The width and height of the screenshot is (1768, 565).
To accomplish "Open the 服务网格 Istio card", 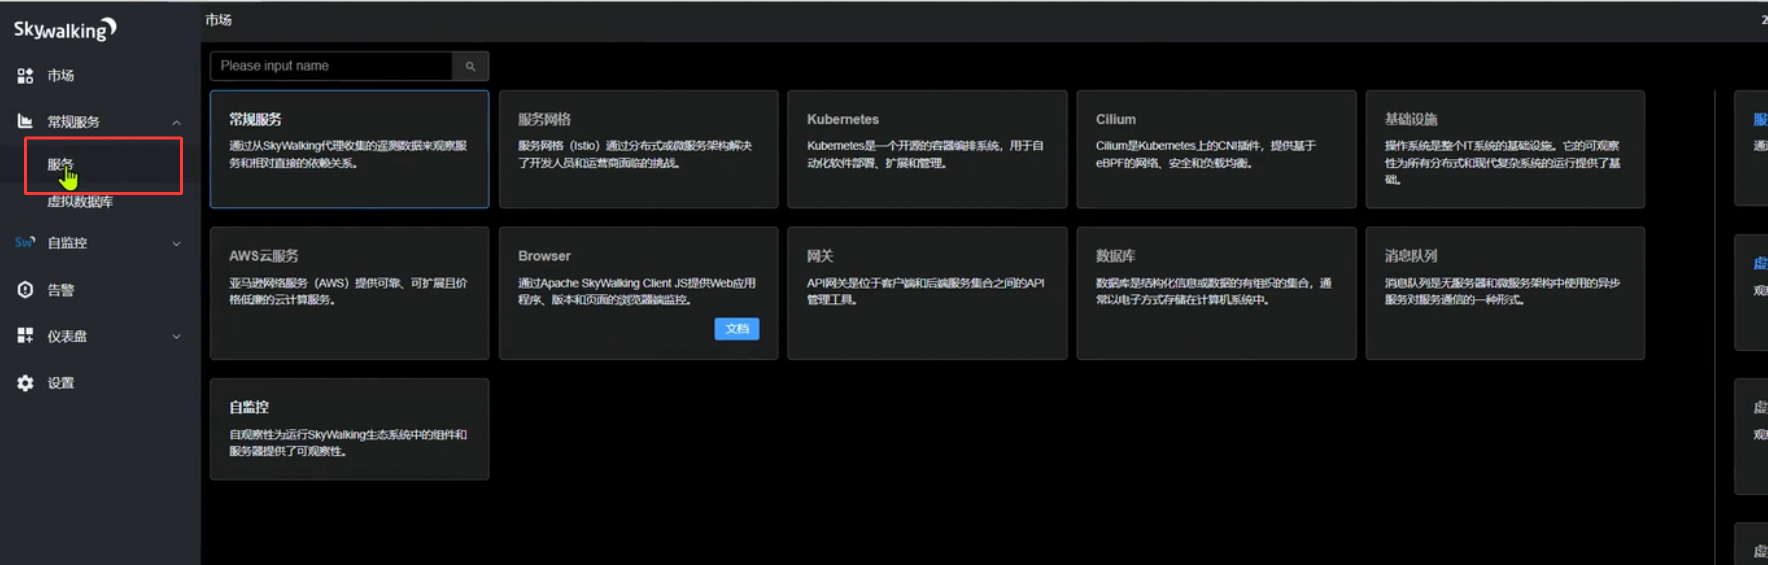I will [638, 149].
